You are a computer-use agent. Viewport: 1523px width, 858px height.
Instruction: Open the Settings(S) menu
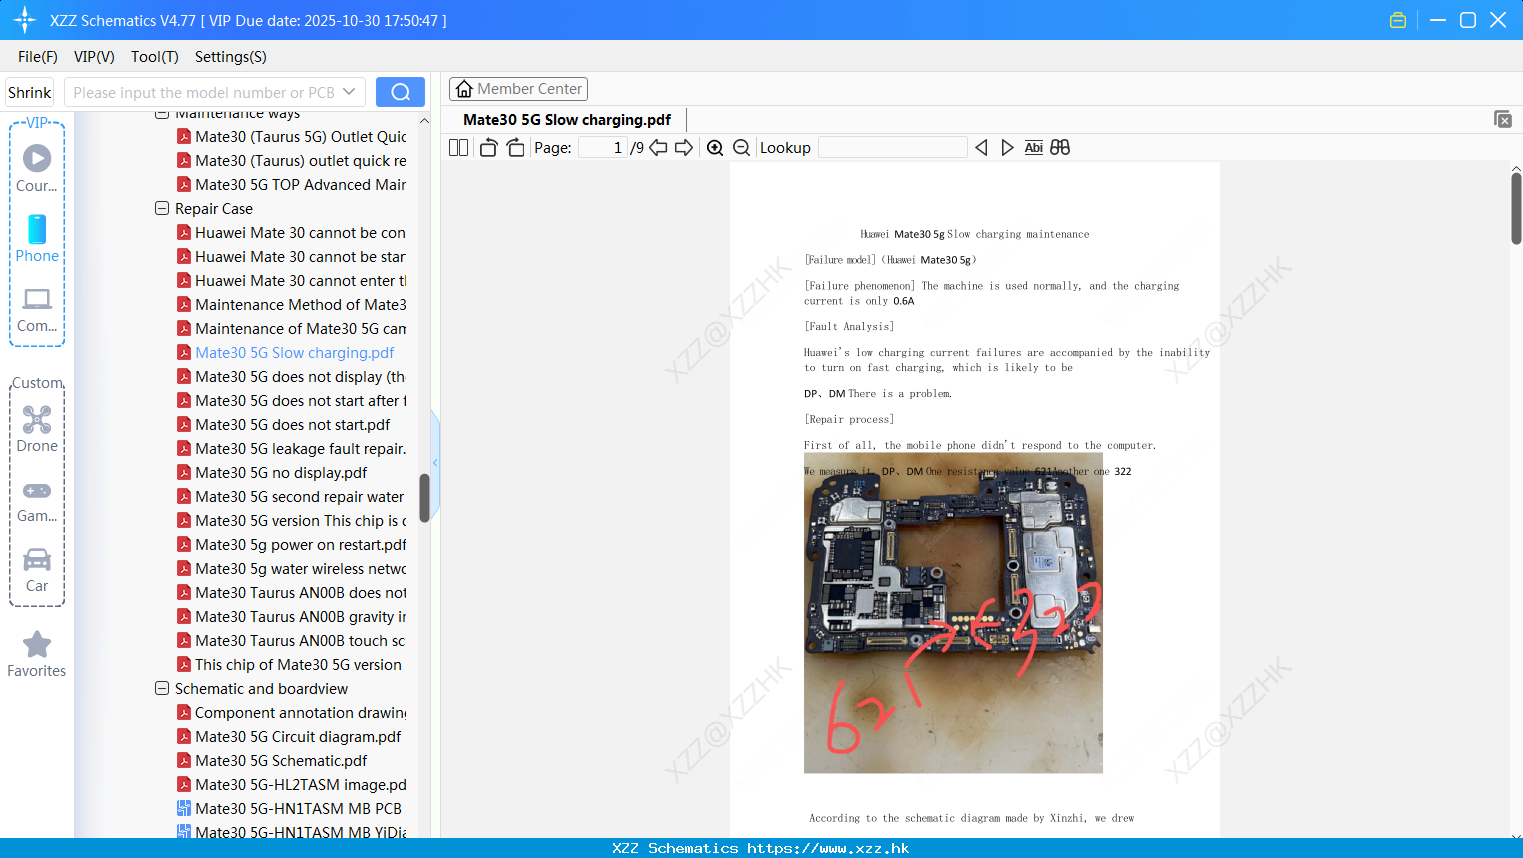[231, 57]
